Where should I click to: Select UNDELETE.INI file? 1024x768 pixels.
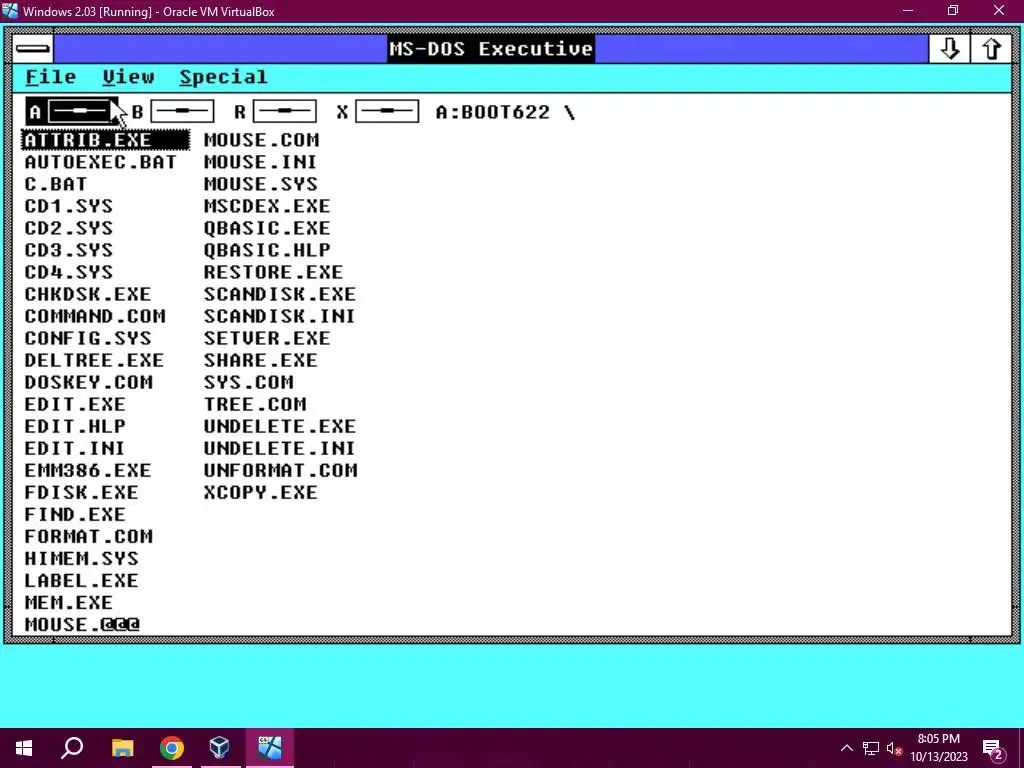coord(280,449)
